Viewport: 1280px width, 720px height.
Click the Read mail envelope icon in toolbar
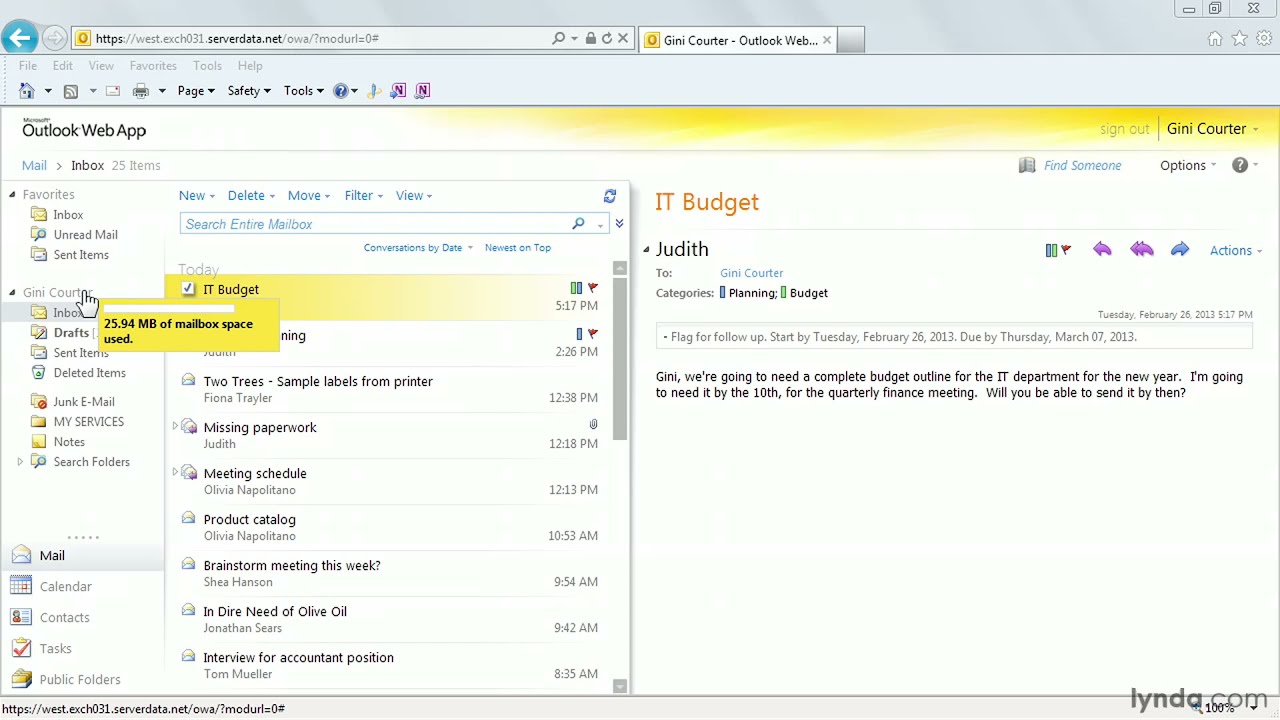(x=113, y=91)
